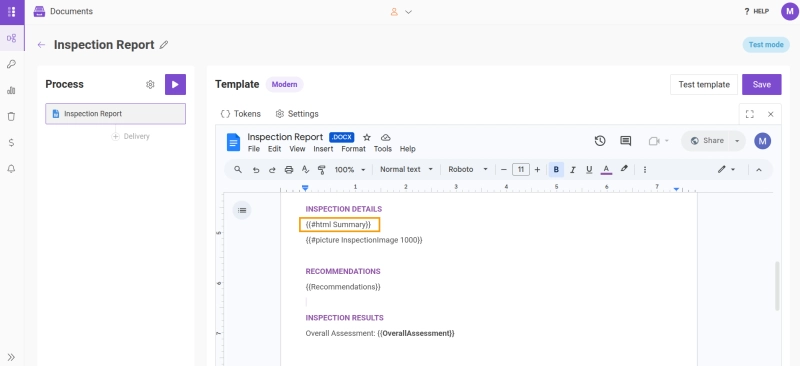Close the template editor panel
Viewport: 800px width, 366px height.
(x=770, y=114)
